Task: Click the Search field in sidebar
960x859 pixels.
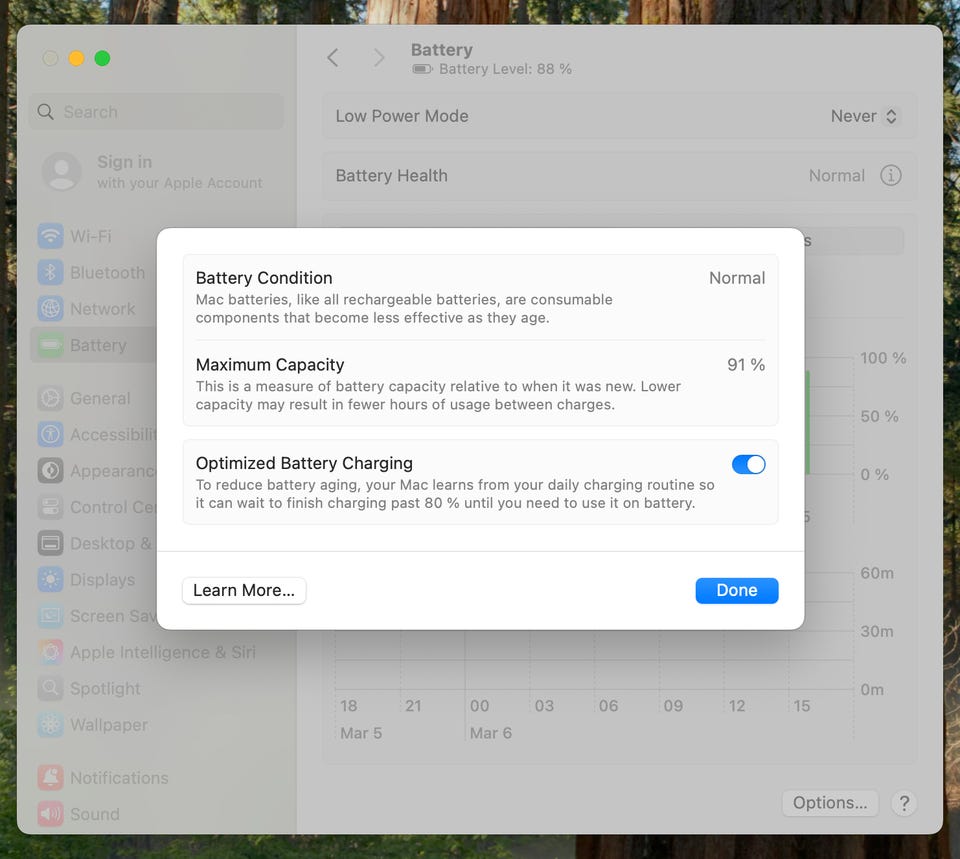Action: pos(157,112)
